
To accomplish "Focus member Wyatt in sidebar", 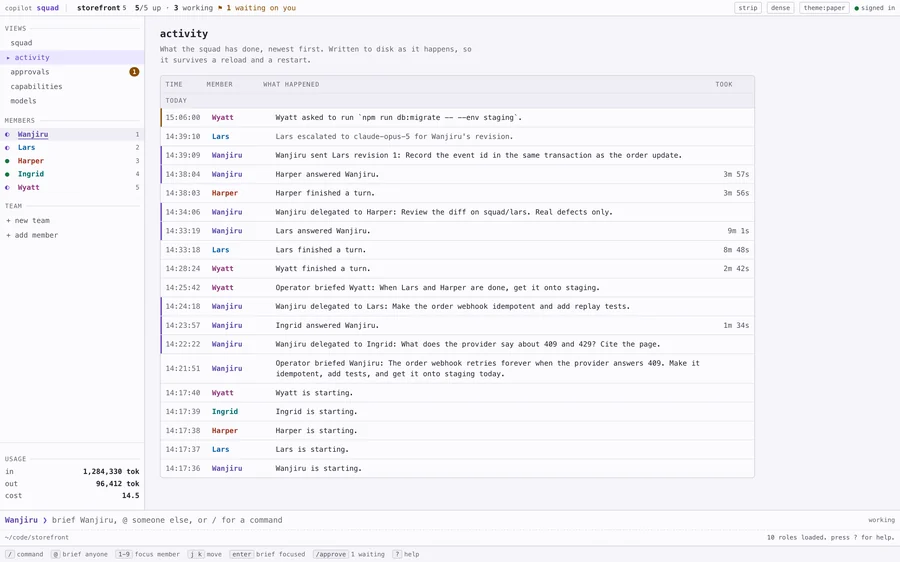I will point(72,188).
